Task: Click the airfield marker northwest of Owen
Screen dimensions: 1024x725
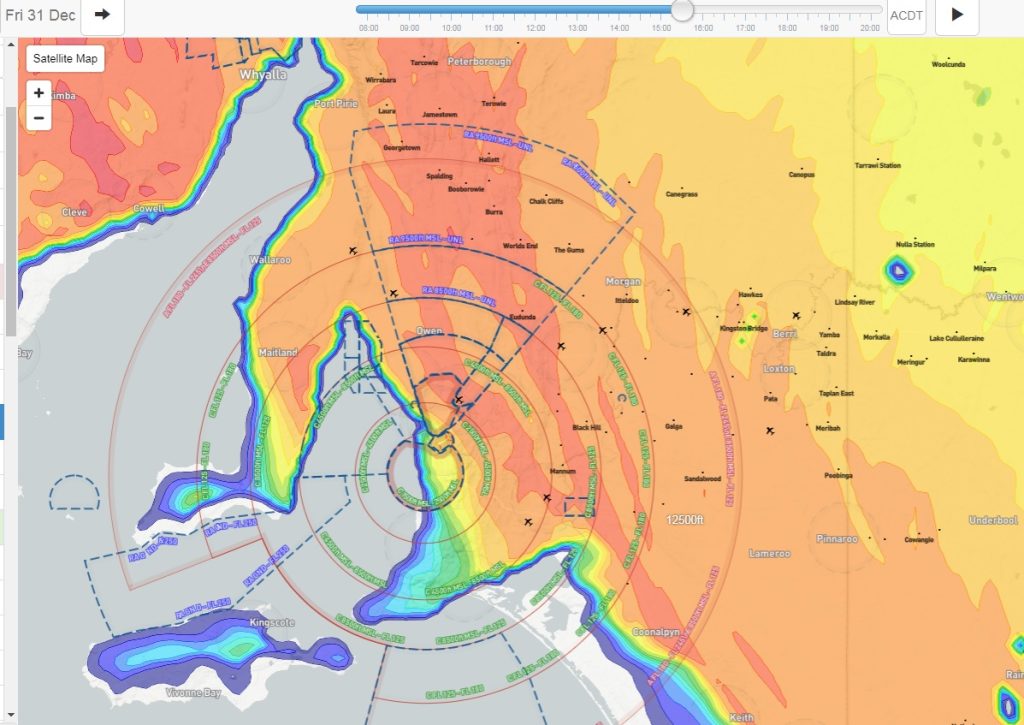Action: coord(393,293)
